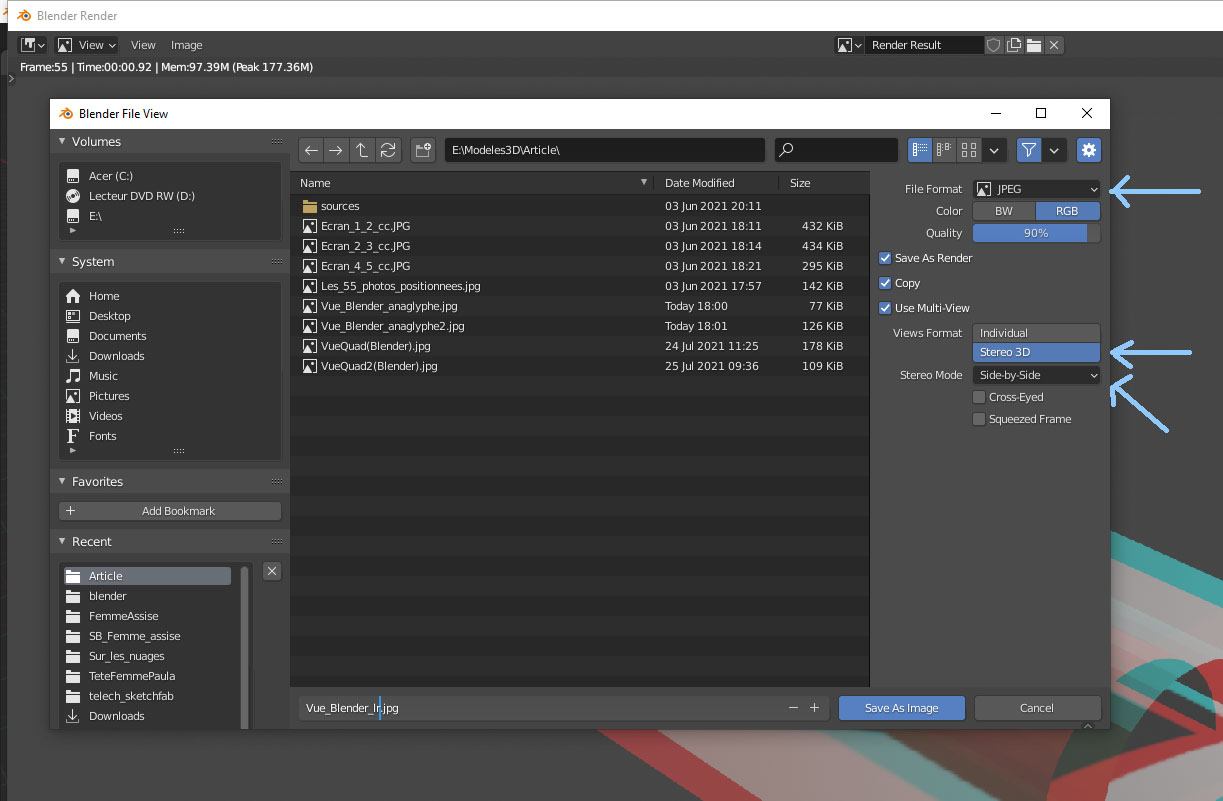The image size is (1223, 801).
Task: Open the File Format JPEG dropdown
Action: (1036, 189)
